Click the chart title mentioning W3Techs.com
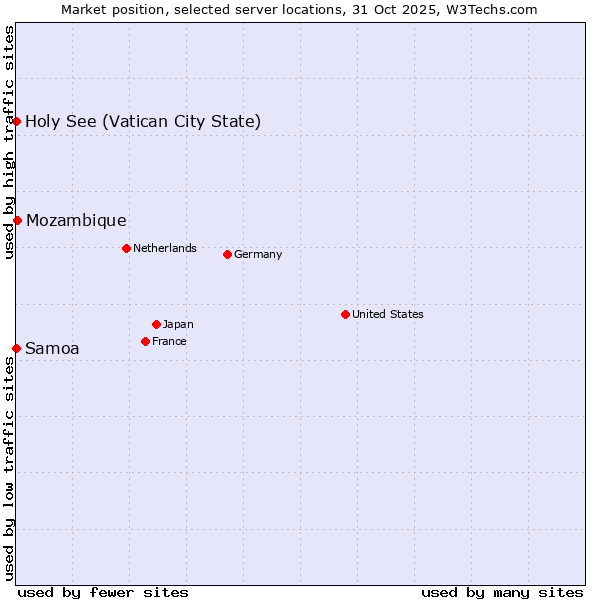Image resolution: width=600 pixels, height=600 pixels. click(299, 10)
